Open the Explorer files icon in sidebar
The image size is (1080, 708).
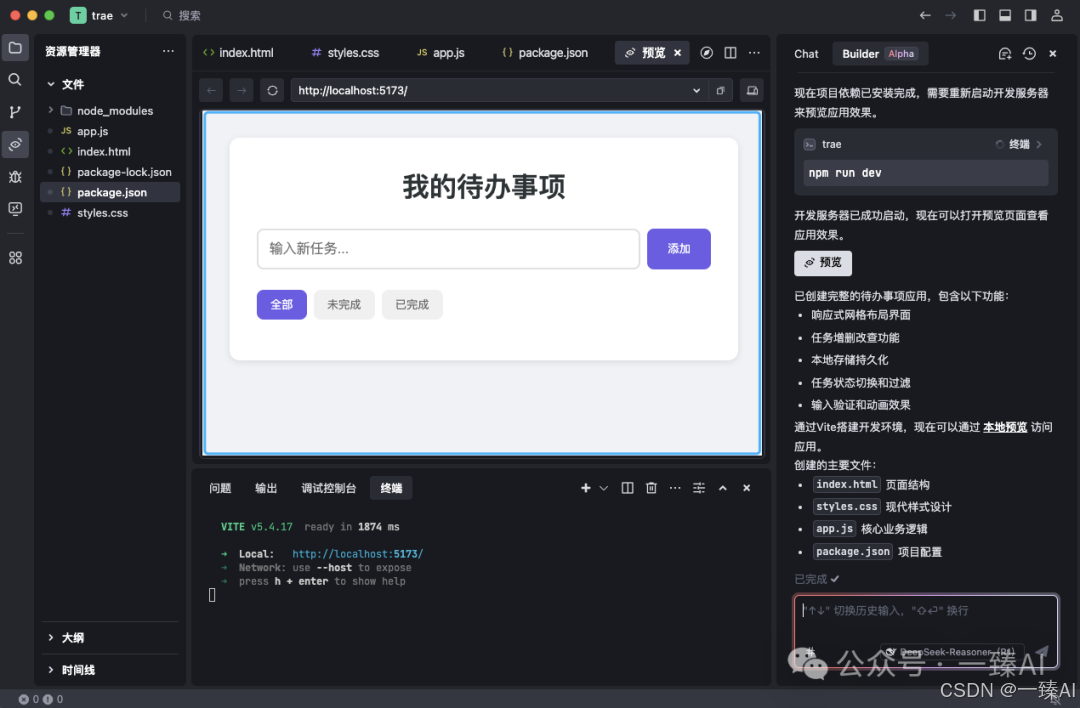click(15, 48)
